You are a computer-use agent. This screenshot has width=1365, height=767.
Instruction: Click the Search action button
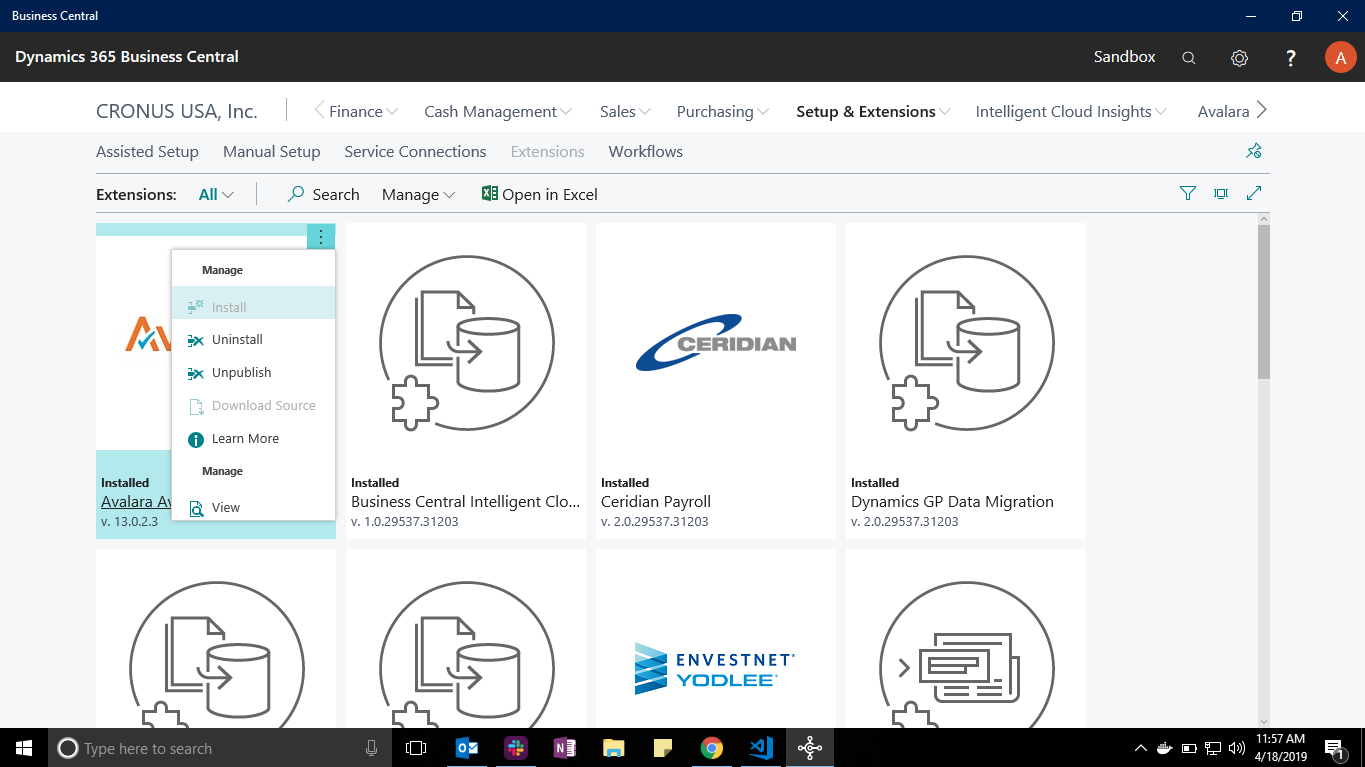click(x=323, y=195)
